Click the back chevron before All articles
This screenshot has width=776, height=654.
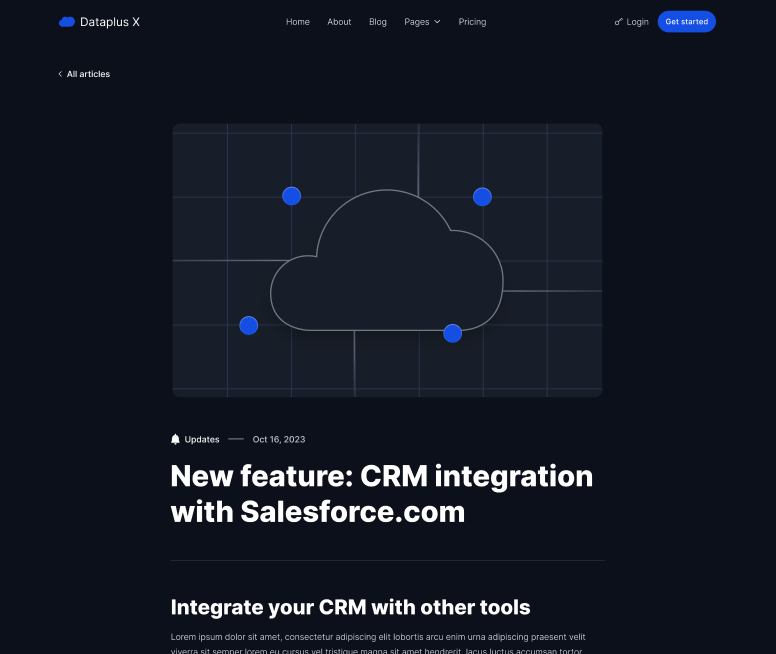(60, 74)
